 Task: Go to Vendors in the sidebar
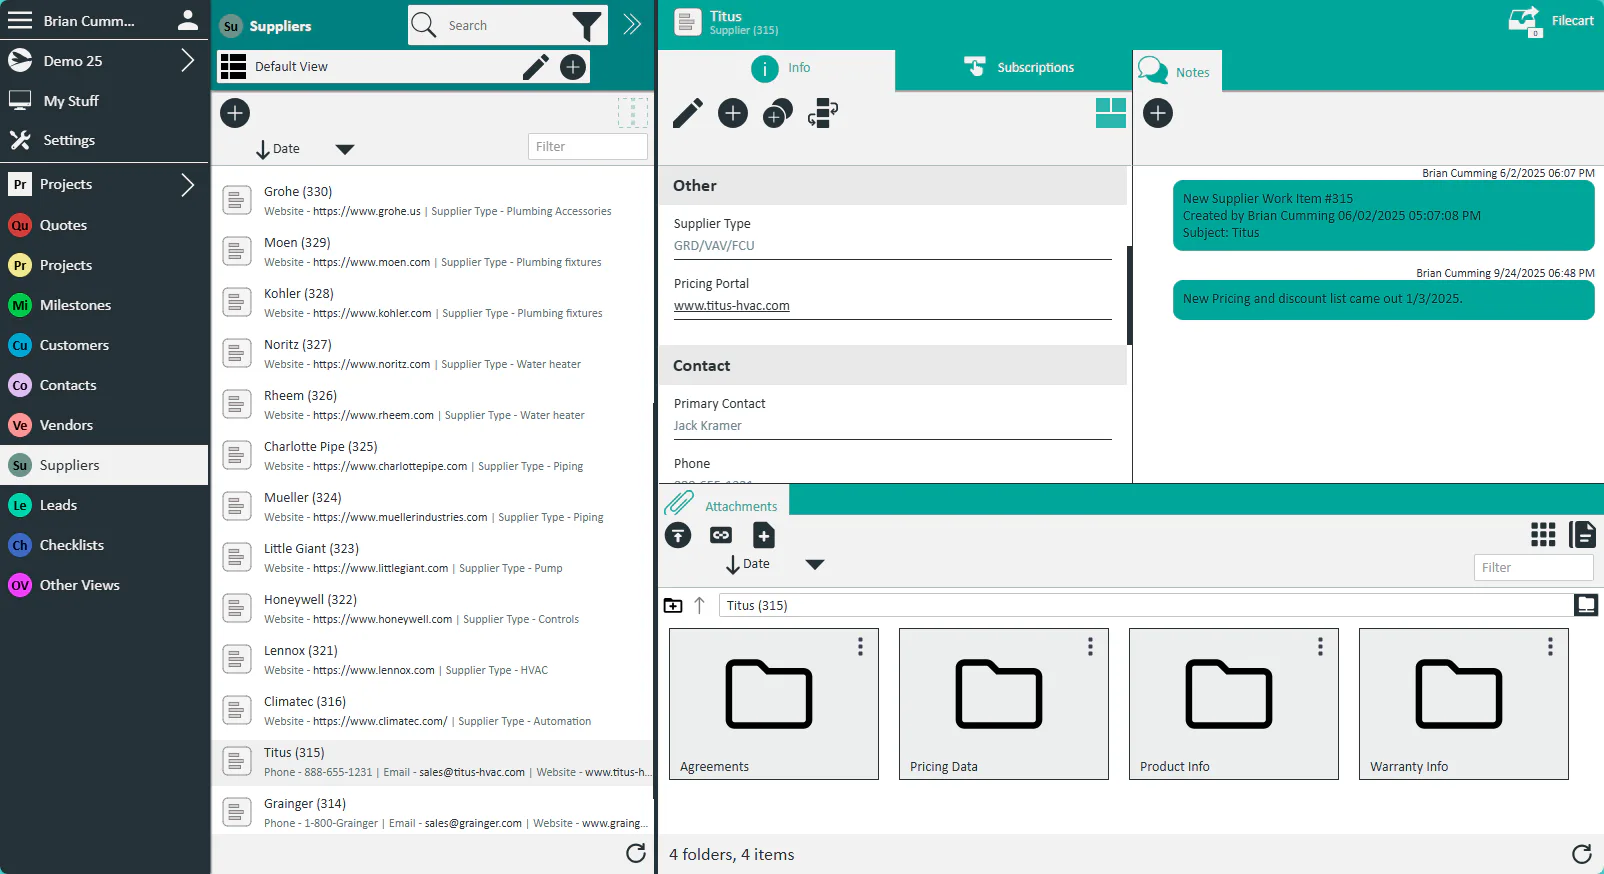tap(104, 425)
